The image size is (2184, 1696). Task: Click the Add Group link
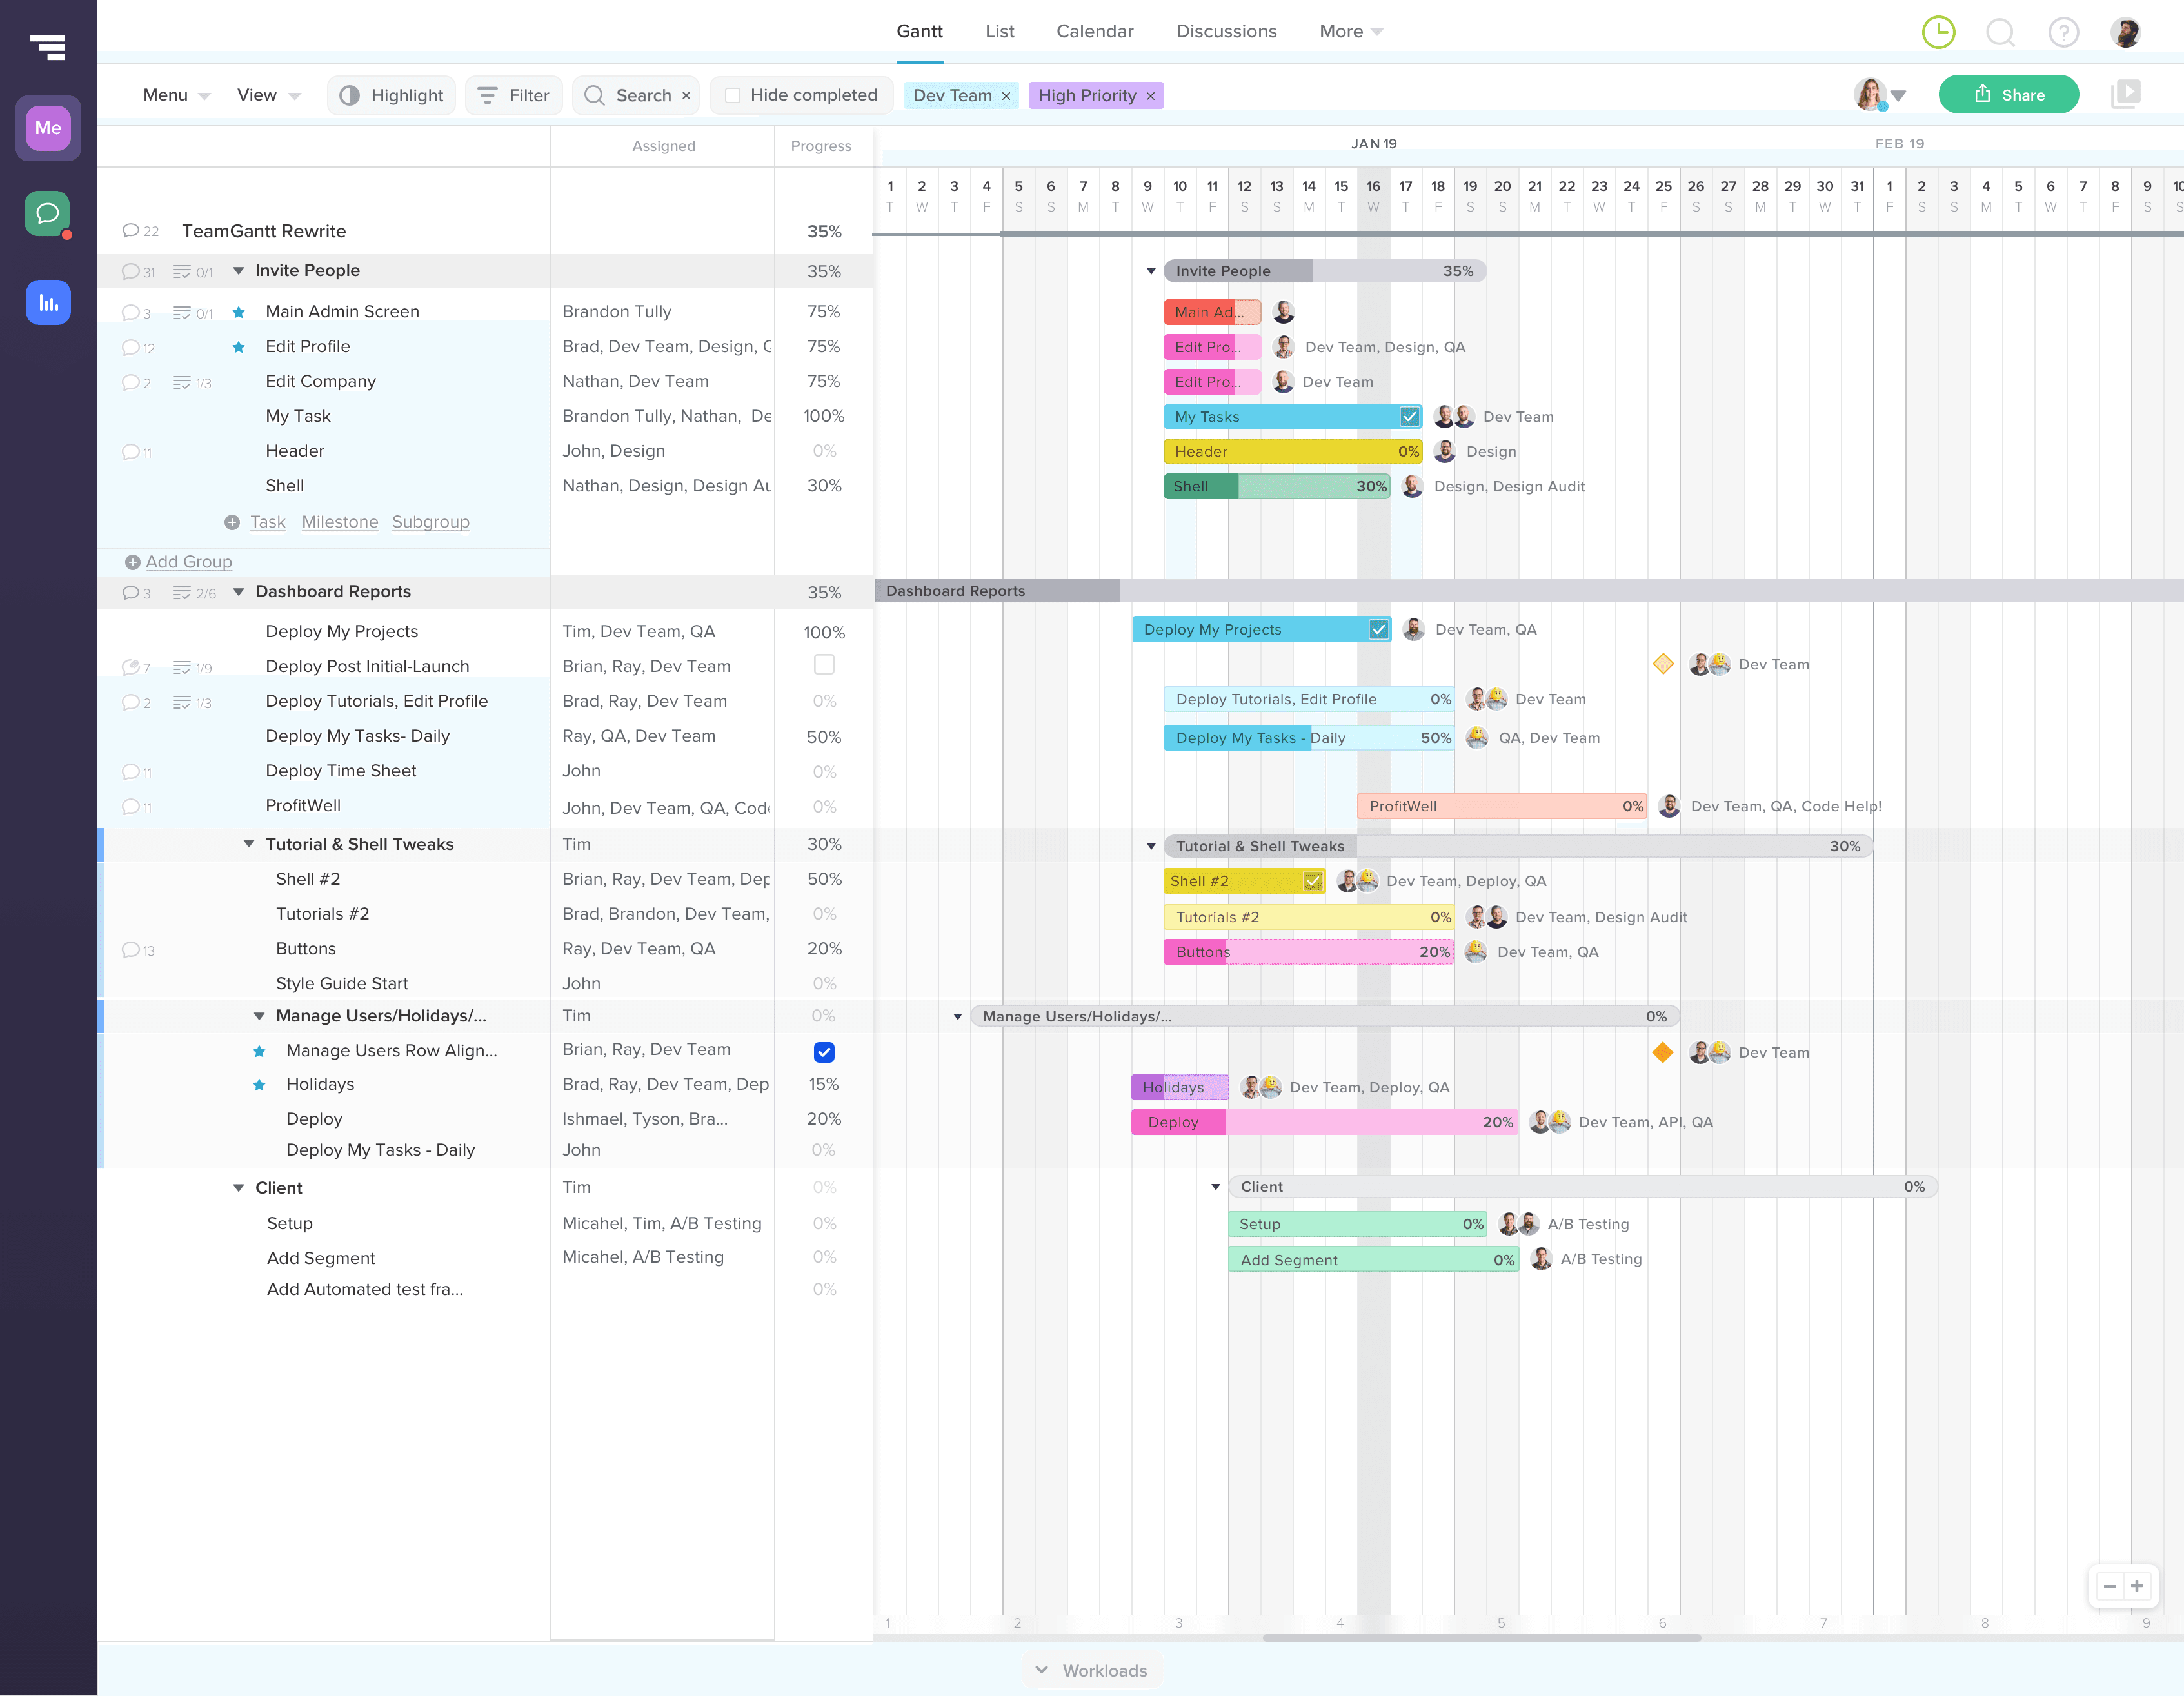(x=188, y=562)
